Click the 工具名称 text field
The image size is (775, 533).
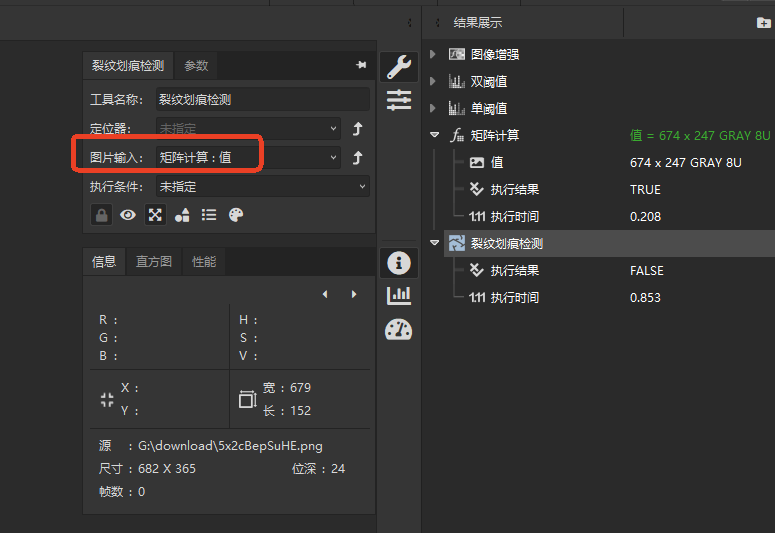pos(263,100)
